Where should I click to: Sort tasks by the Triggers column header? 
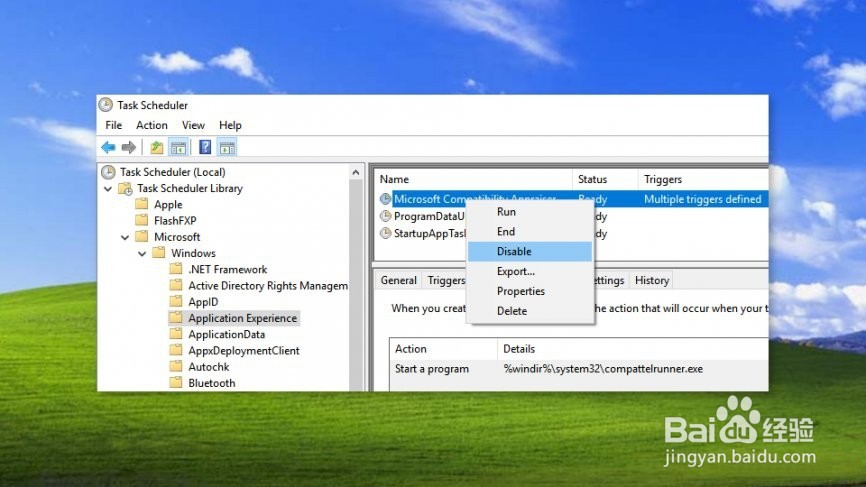point(703,179)
